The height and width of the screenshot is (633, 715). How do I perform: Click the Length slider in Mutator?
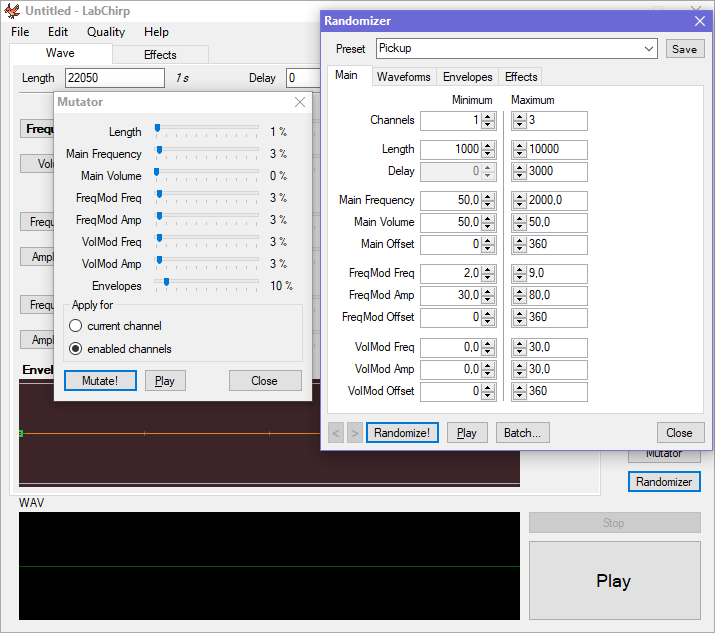pyautogui.click(x=207, y=130)
